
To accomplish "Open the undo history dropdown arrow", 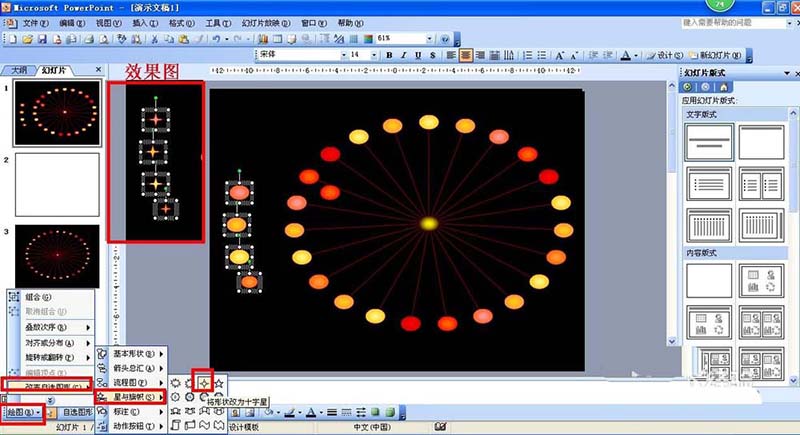I will 226,39.
